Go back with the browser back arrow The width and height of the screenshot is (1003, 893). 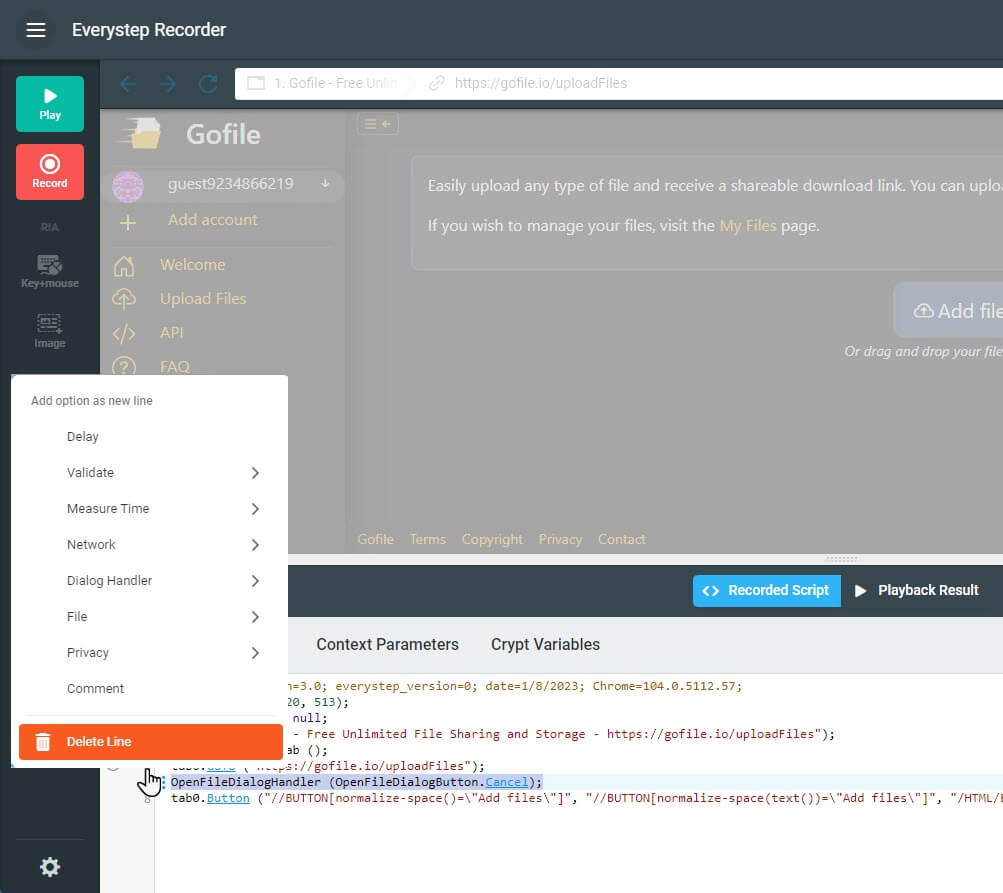click(128, 84)
